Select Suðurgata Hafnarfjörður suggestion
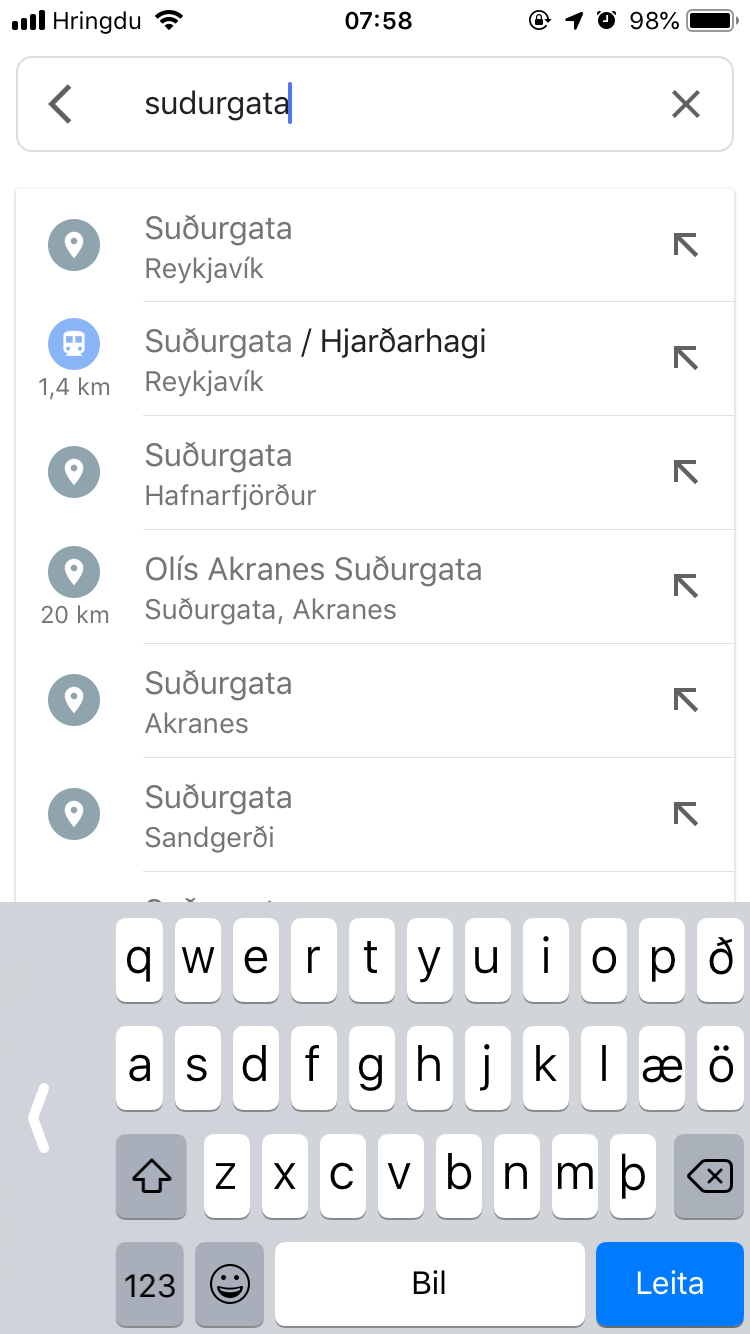The height and width of the screenshot is (1334, 750). (400, 473)
